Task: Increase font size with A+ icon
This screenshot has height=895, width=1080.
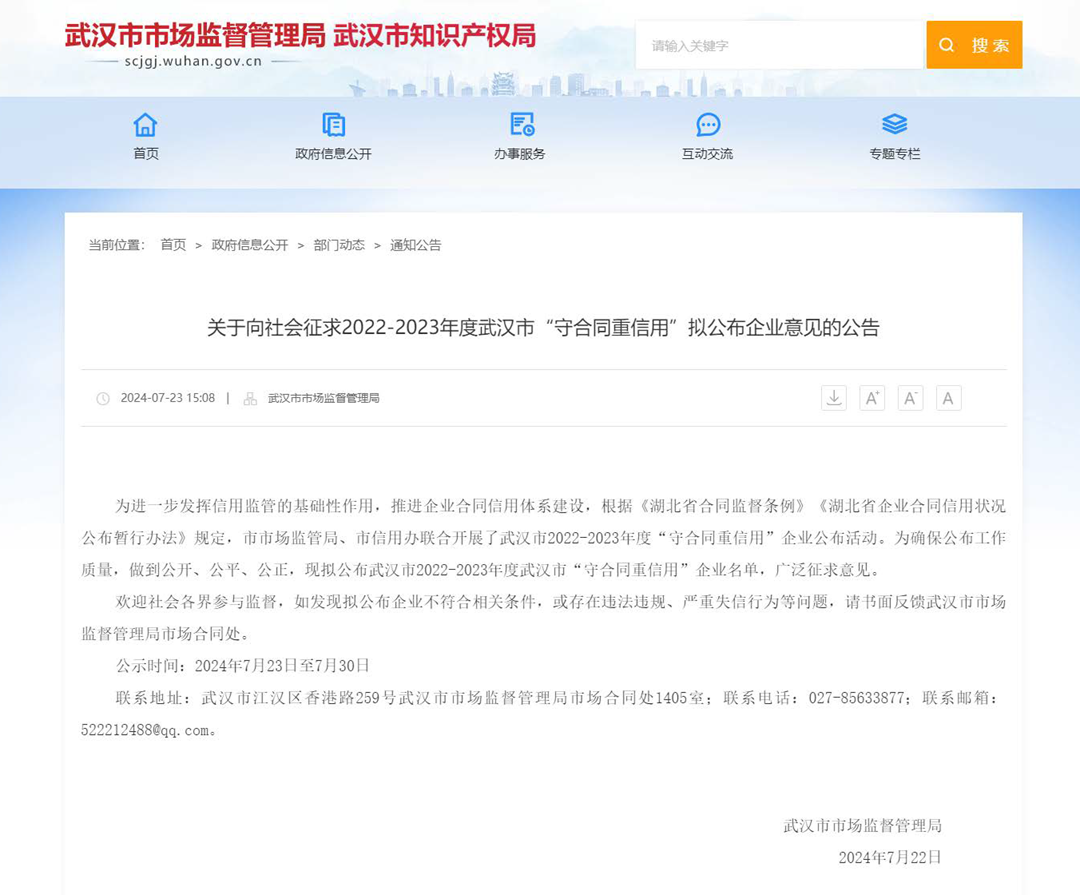Action: click(x=872, y=398)
